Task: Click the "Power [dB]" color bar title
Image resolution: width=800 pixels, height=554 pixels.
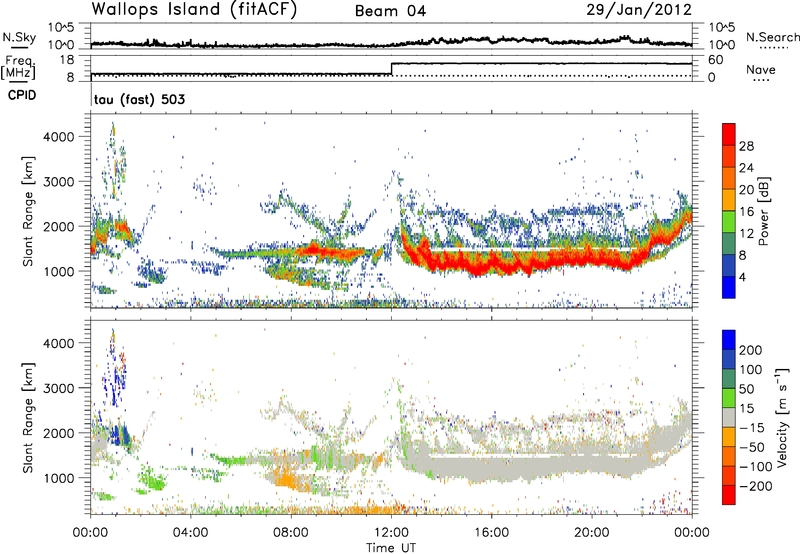Action: pyautogui.click(x=764, y=211)
